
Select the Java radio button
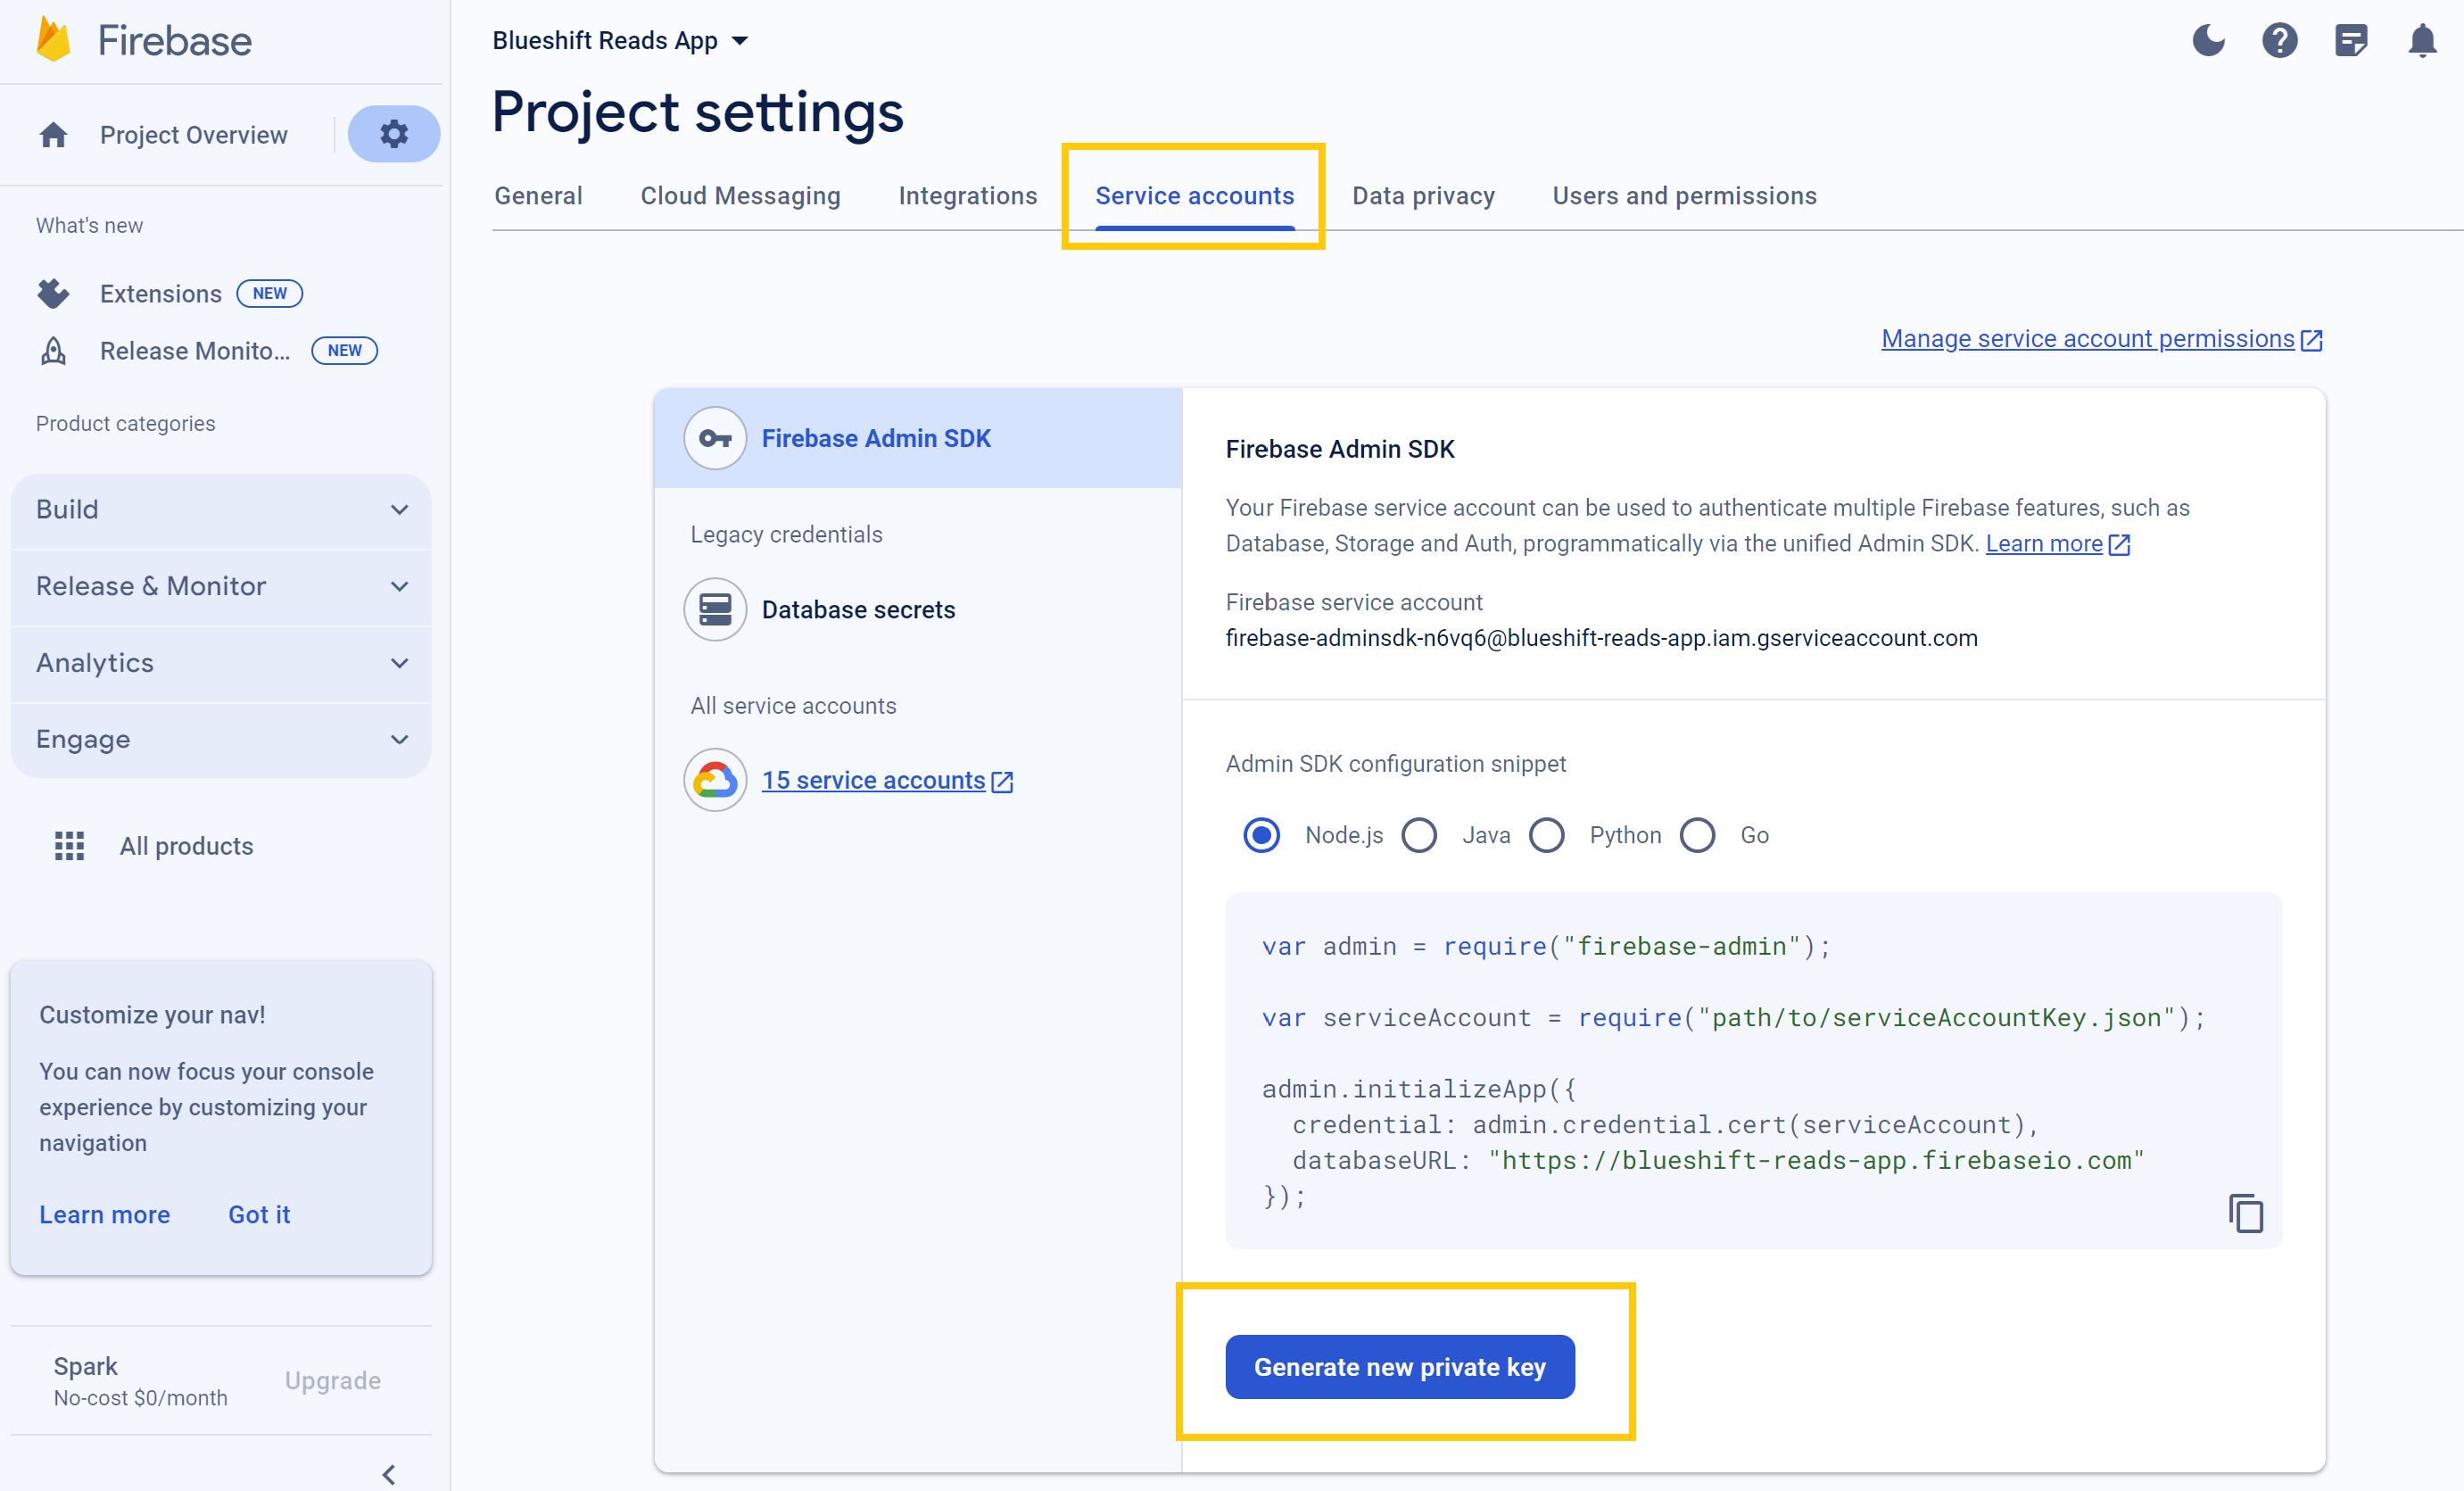click(1419, 835)
